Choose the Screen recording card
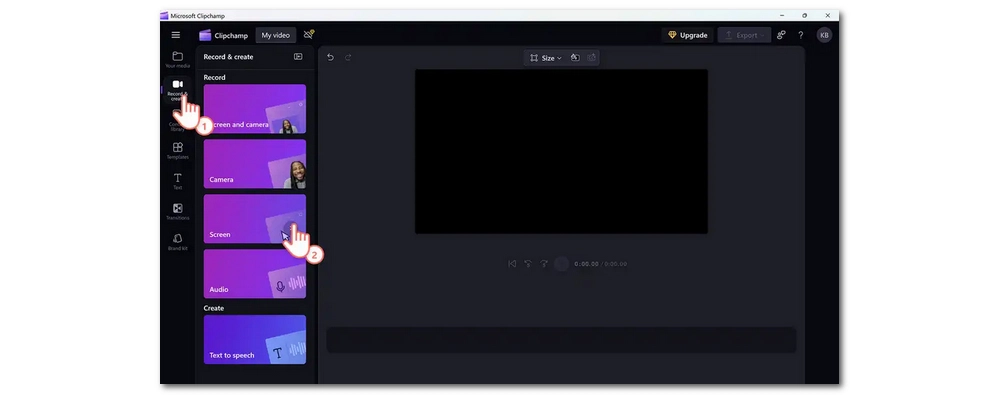 click(254, 219)
